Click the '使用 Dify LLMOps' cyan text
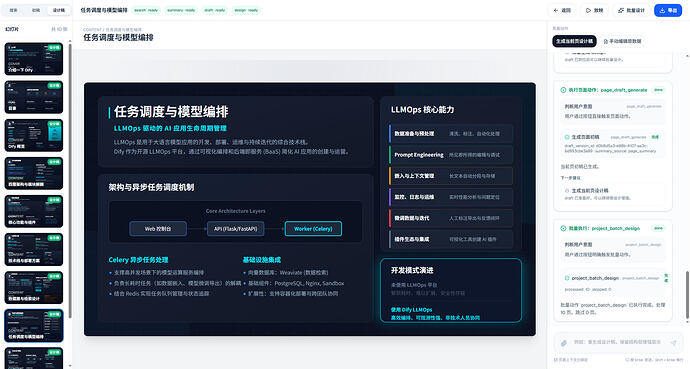This screenshot has width=690, height=369. [x=411, y=310]
